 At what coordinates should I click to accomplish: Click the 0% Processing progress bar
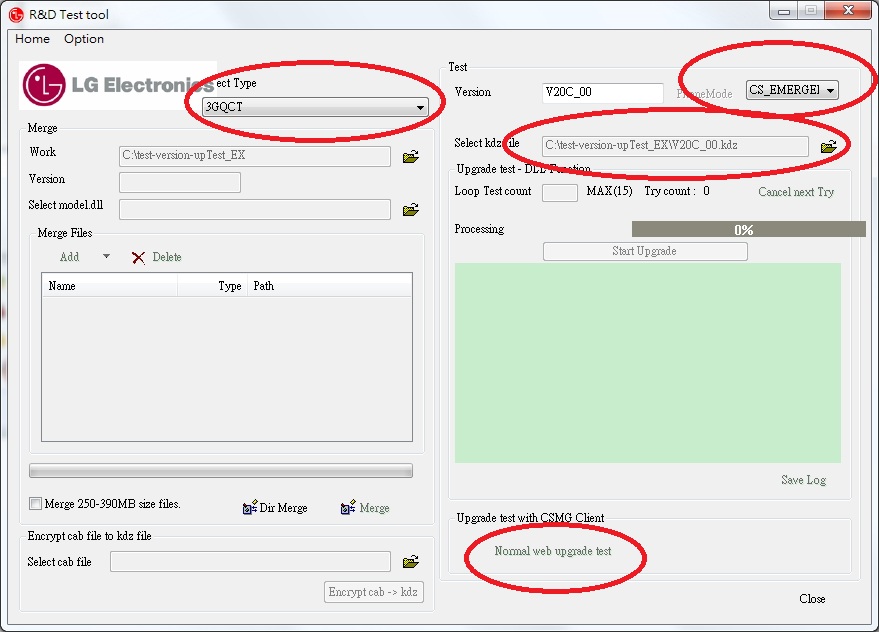749,229
